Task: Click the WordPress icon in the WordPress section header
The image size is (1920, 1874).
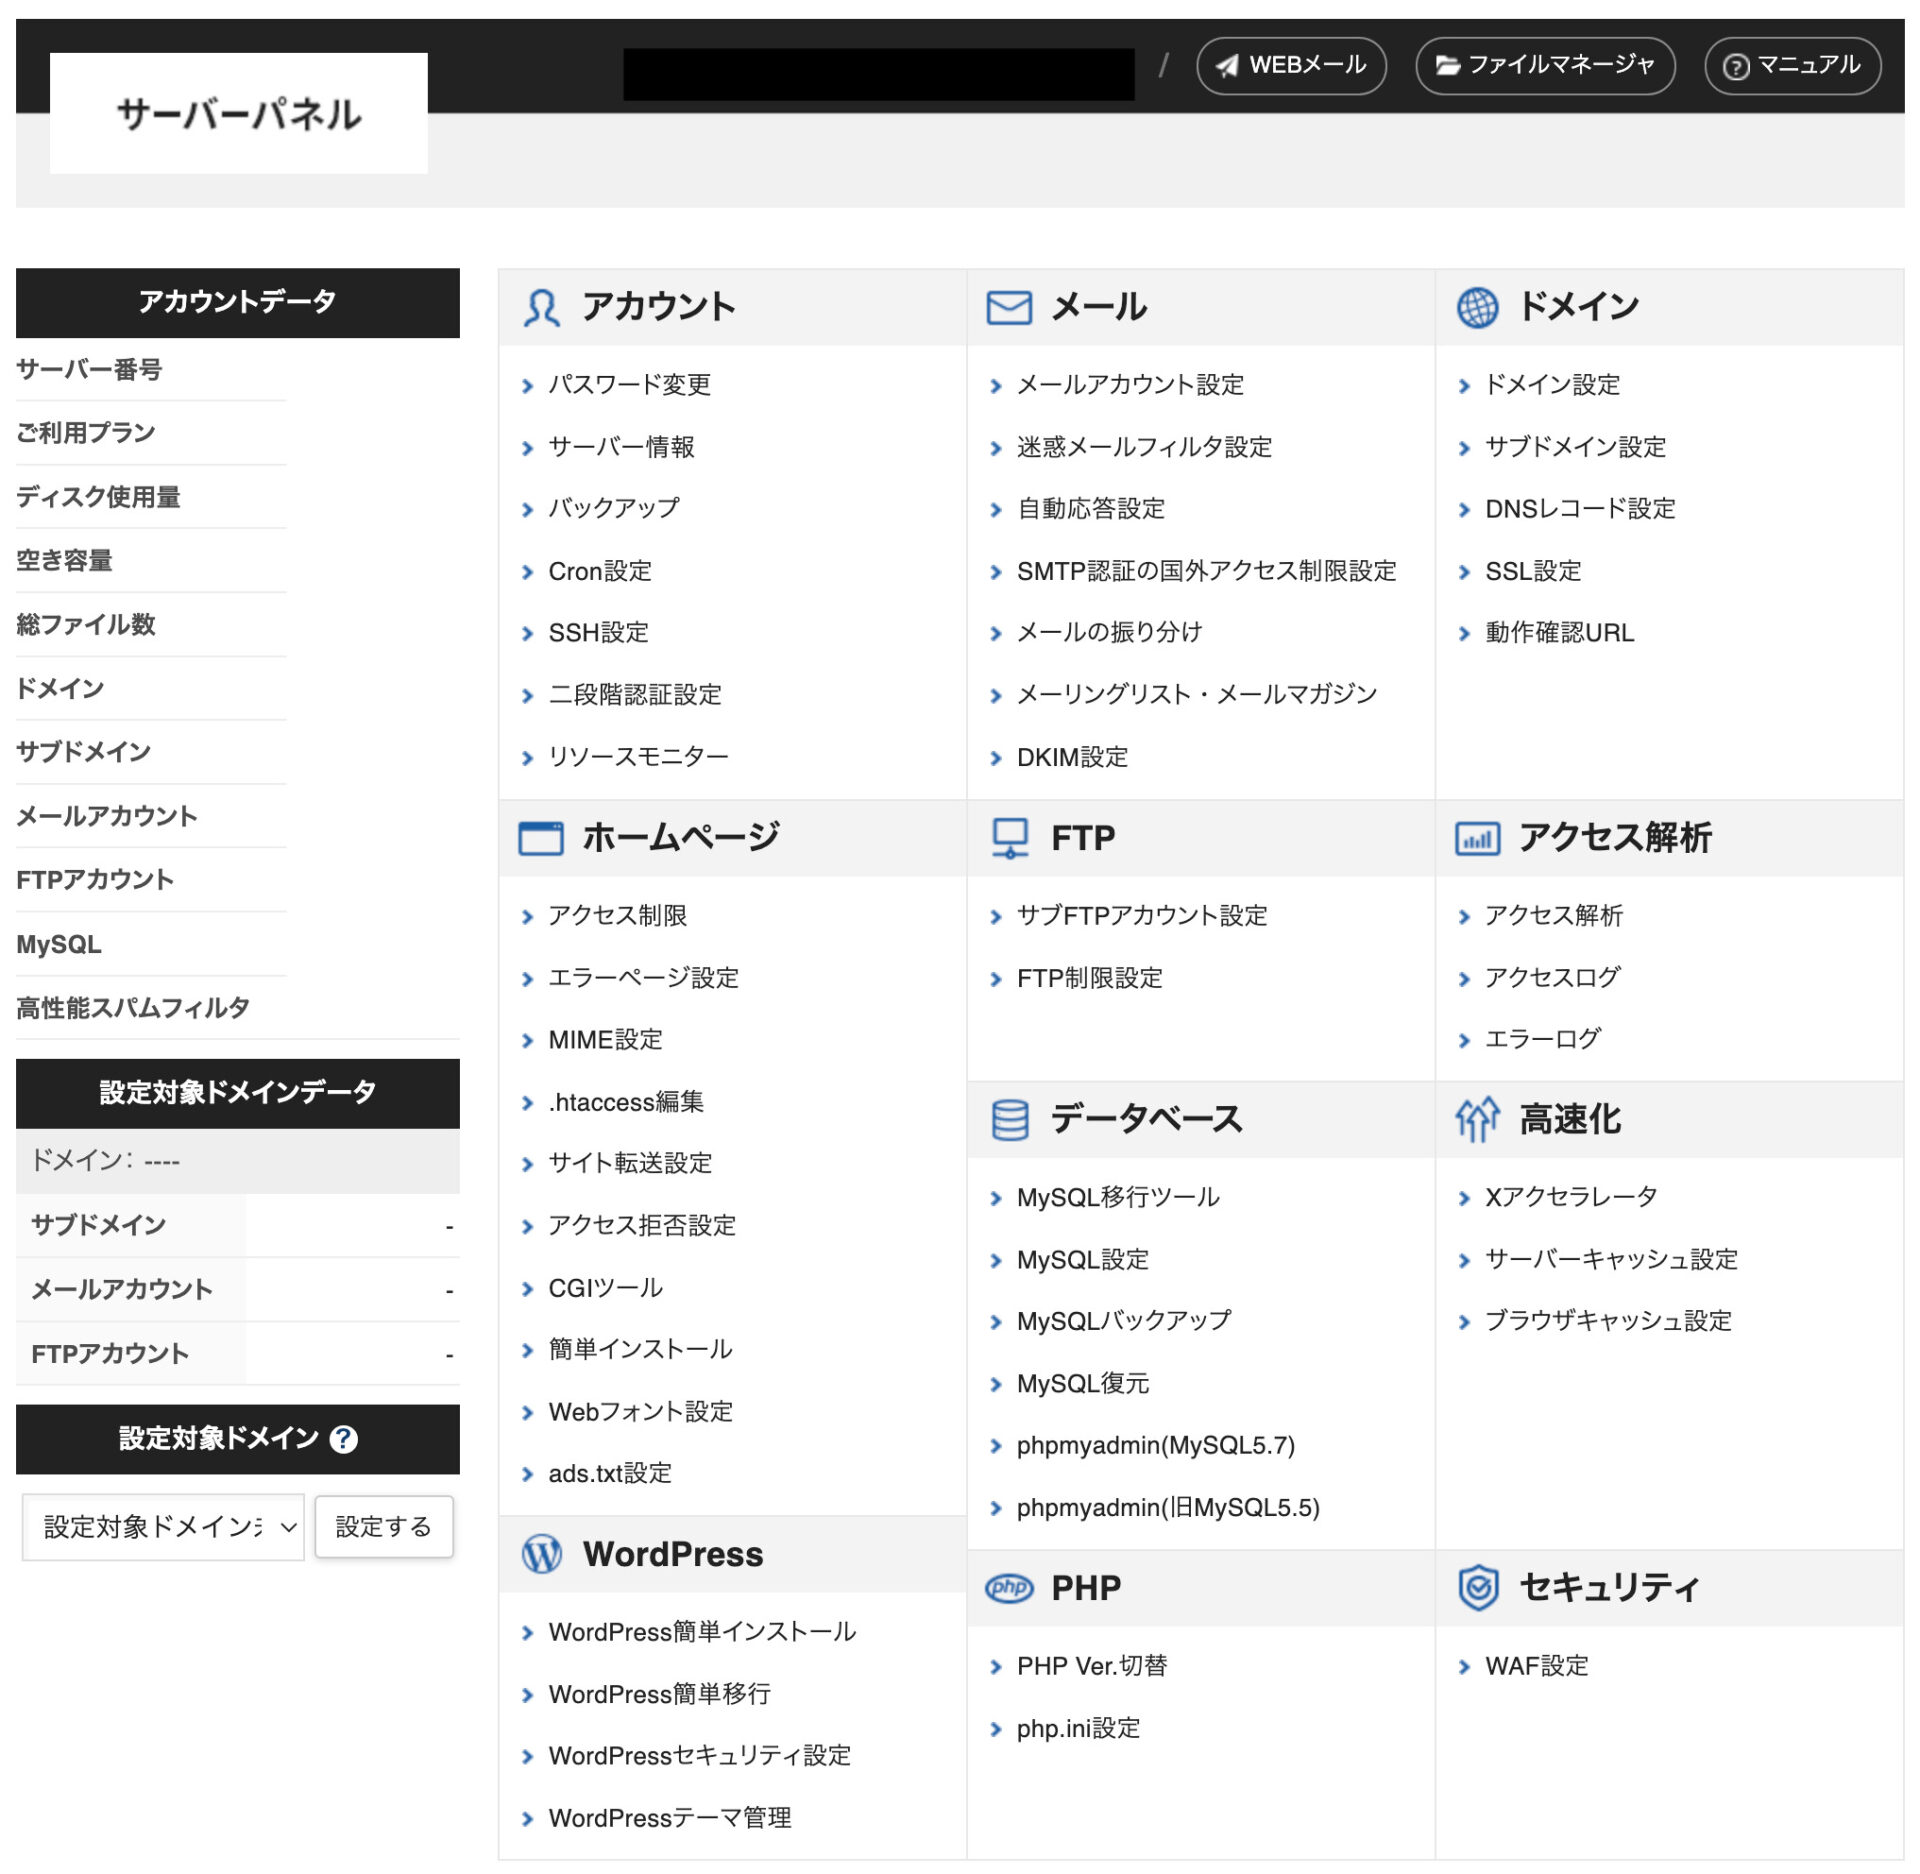Action: (541, 1554)
